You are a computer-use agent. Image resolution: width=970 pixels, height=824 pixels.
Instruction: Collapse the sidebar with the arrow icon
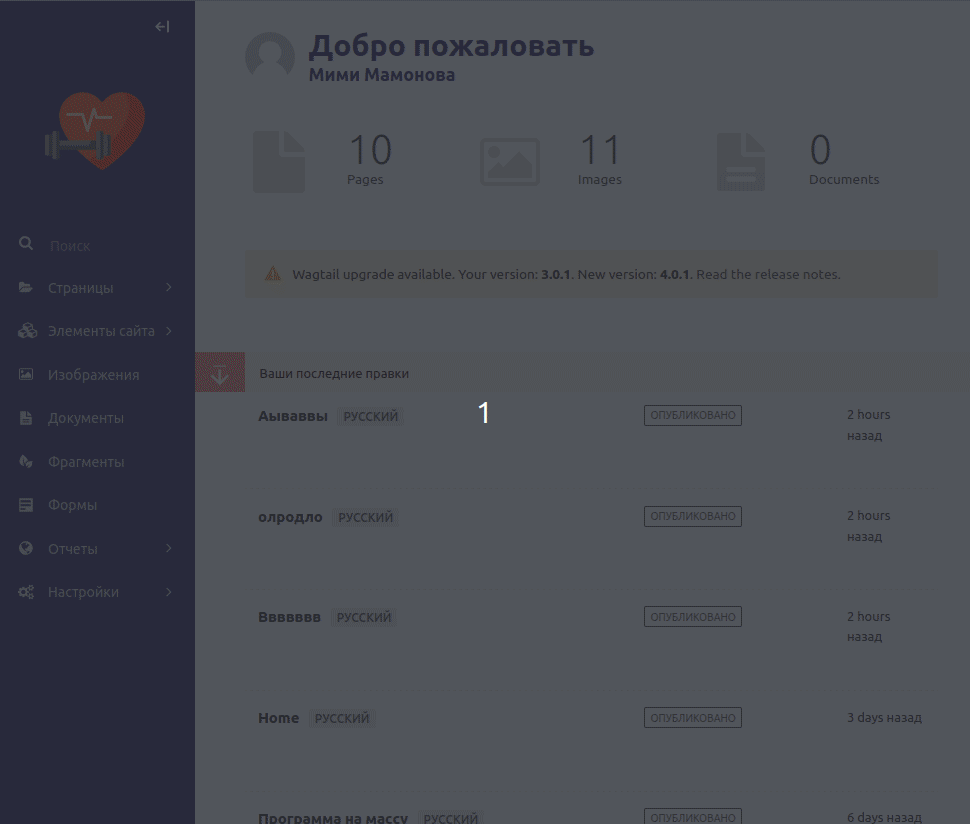pyautogui.click(x=162, y=27)
